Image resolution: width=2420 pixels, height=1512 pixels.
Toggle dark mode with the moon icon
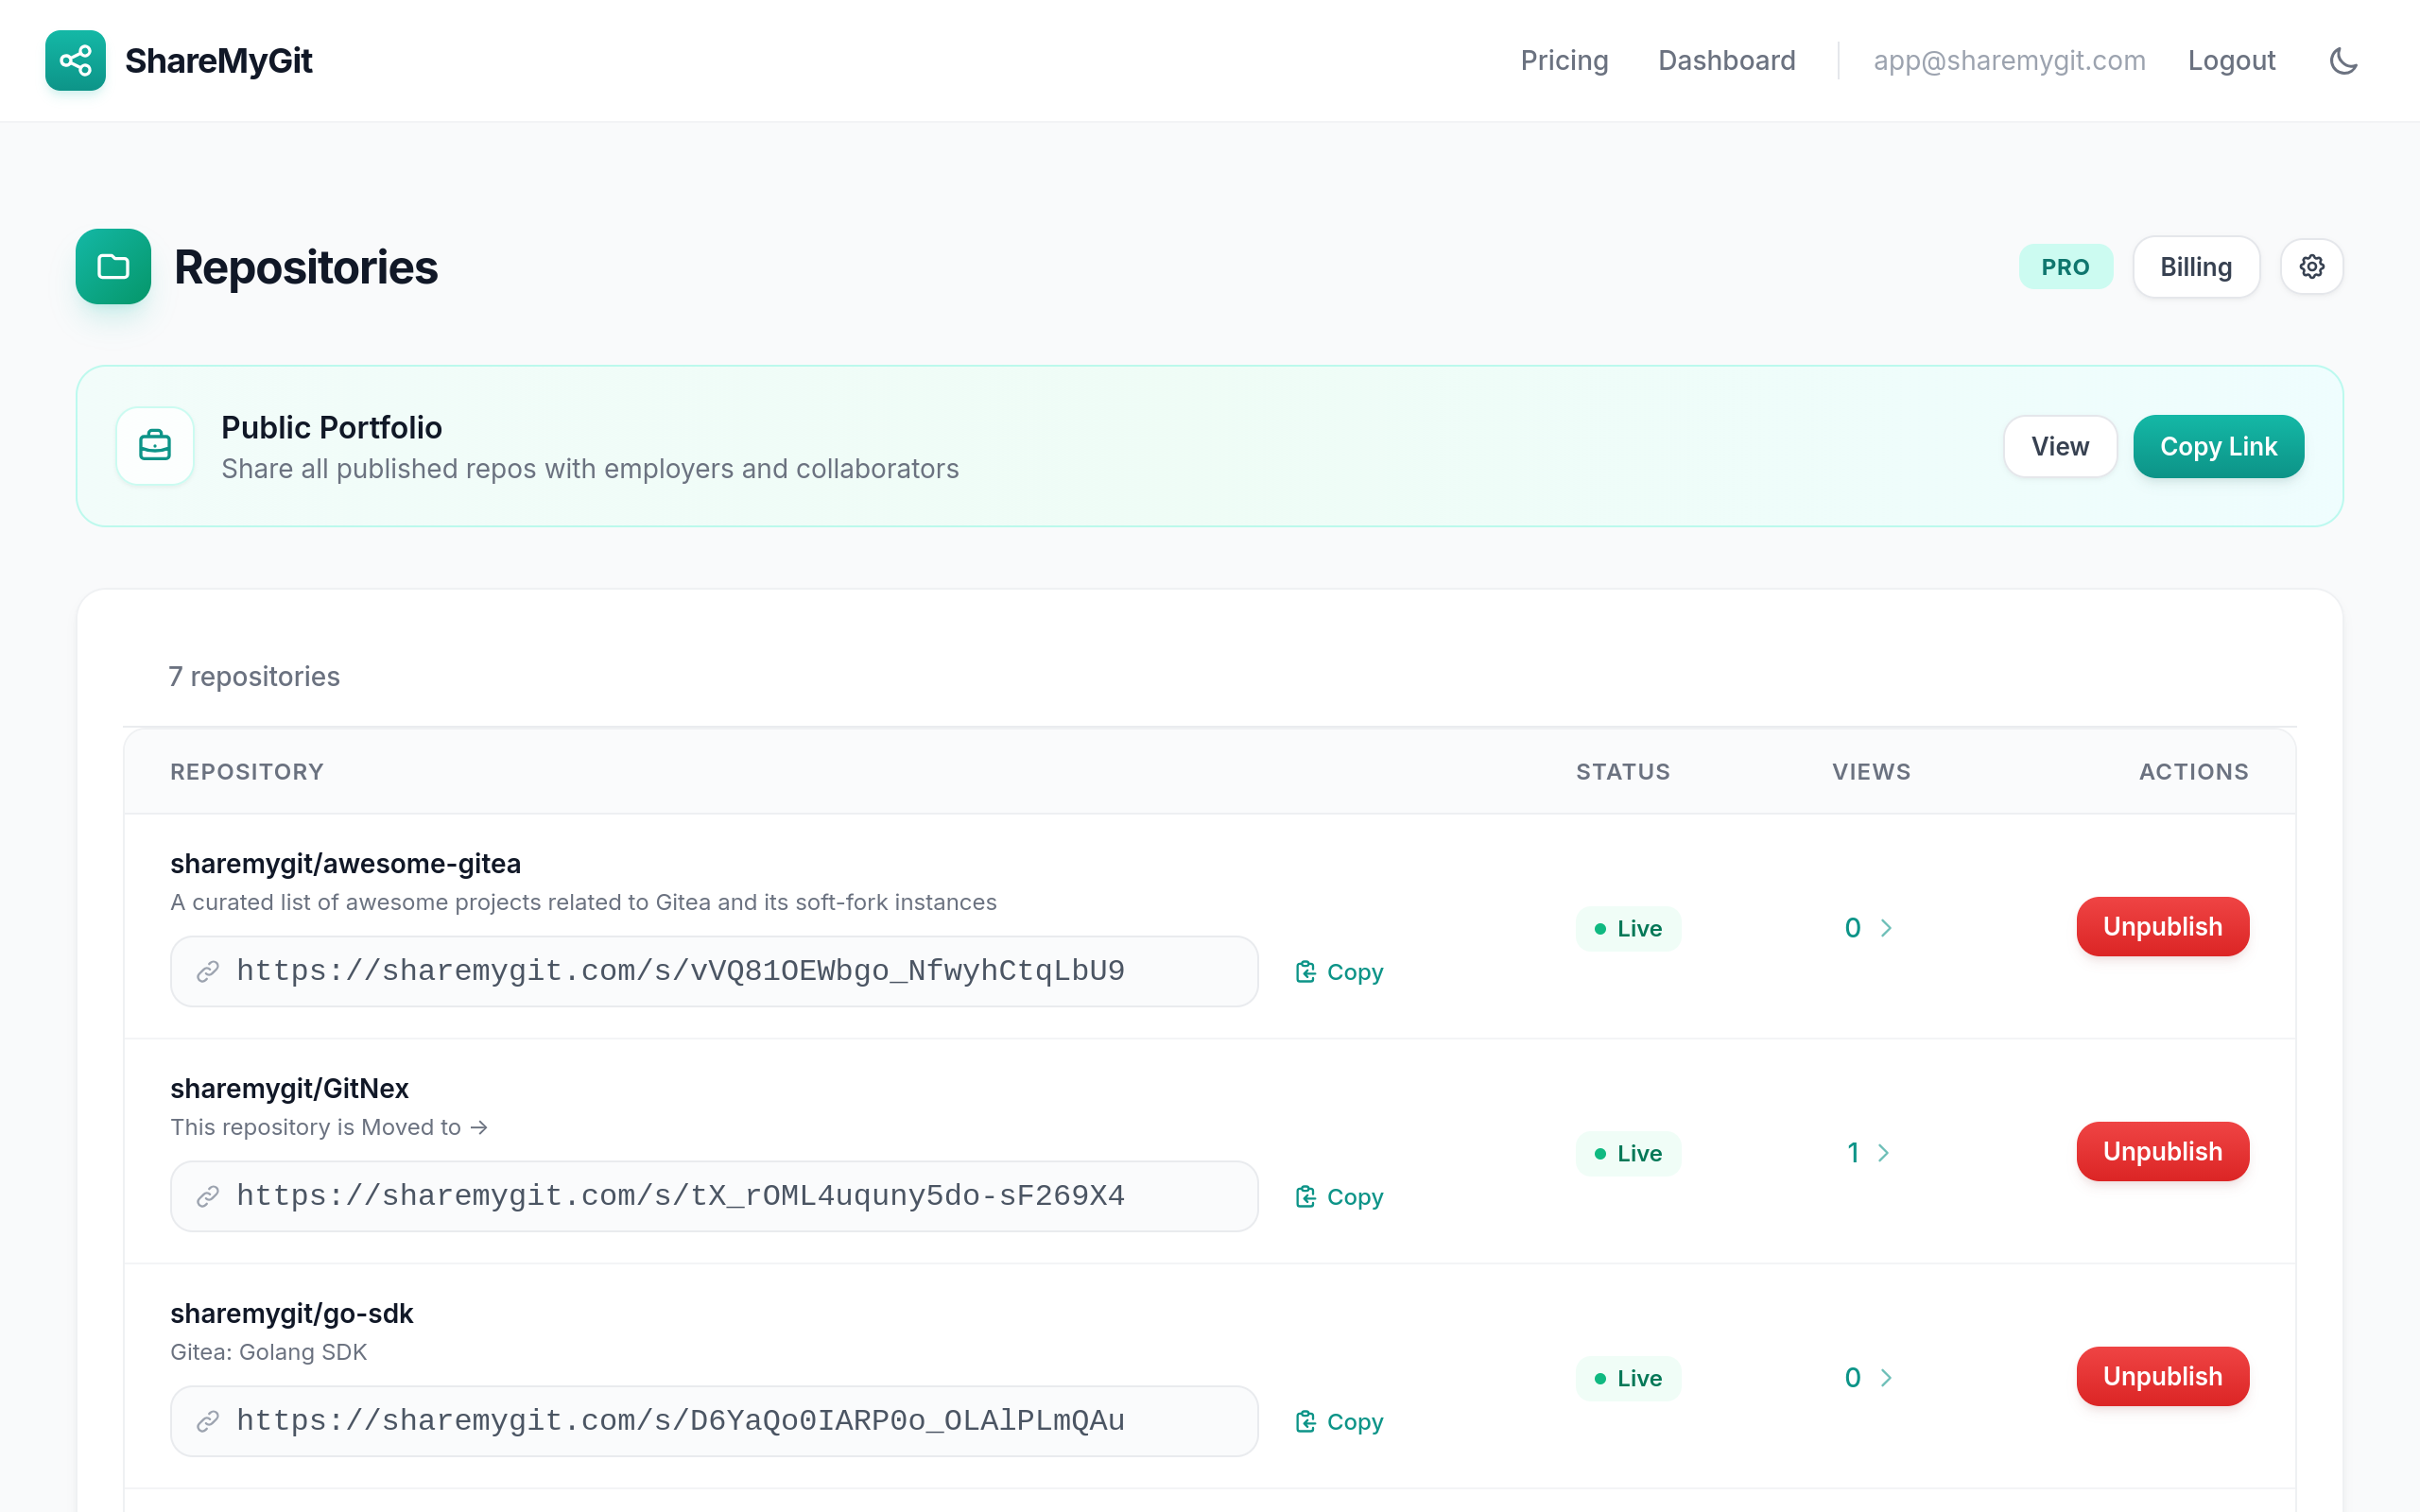(x=2343, y=61)
